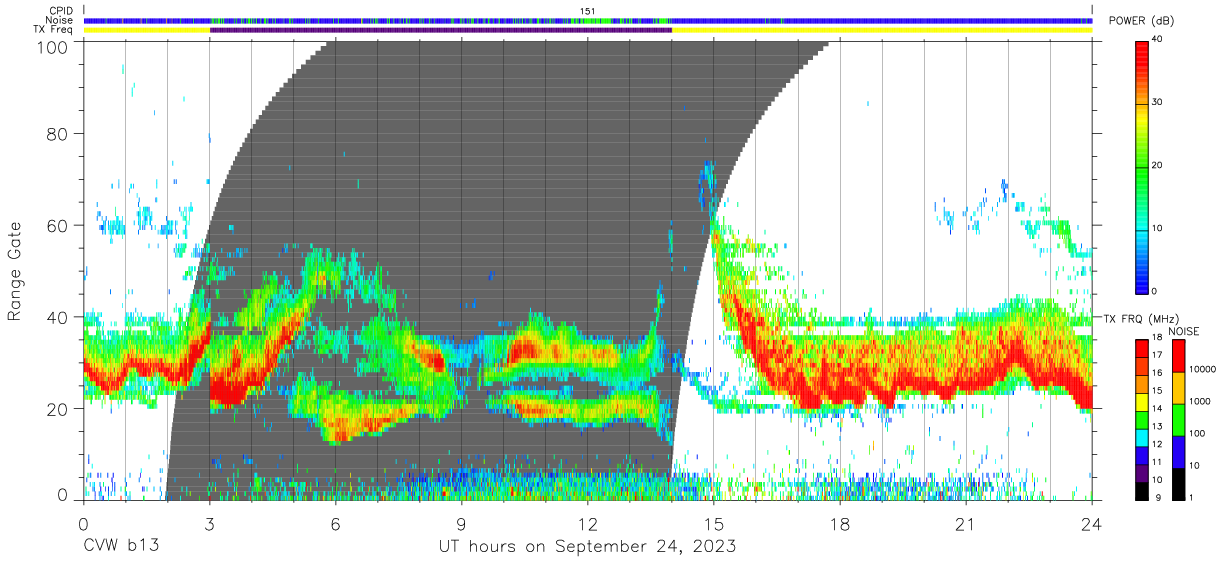Click the TX FRQ (MHz) legend title

click(x=1141, y=319)
